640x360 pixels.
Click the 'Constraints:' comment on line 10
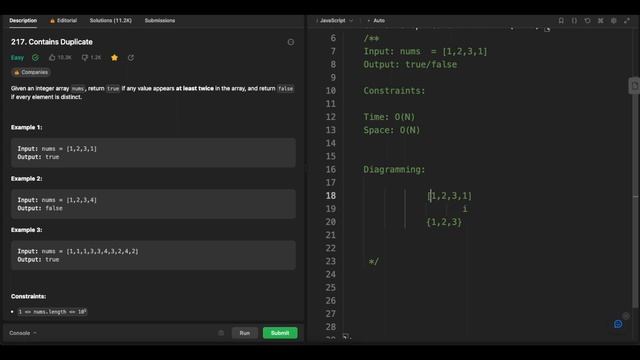pos(394,91)
